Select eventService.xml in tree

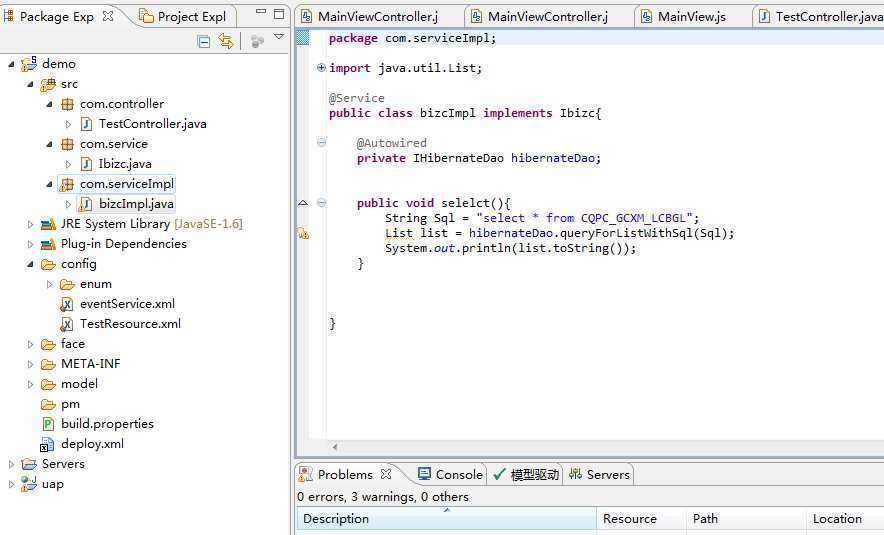point(127,304)
